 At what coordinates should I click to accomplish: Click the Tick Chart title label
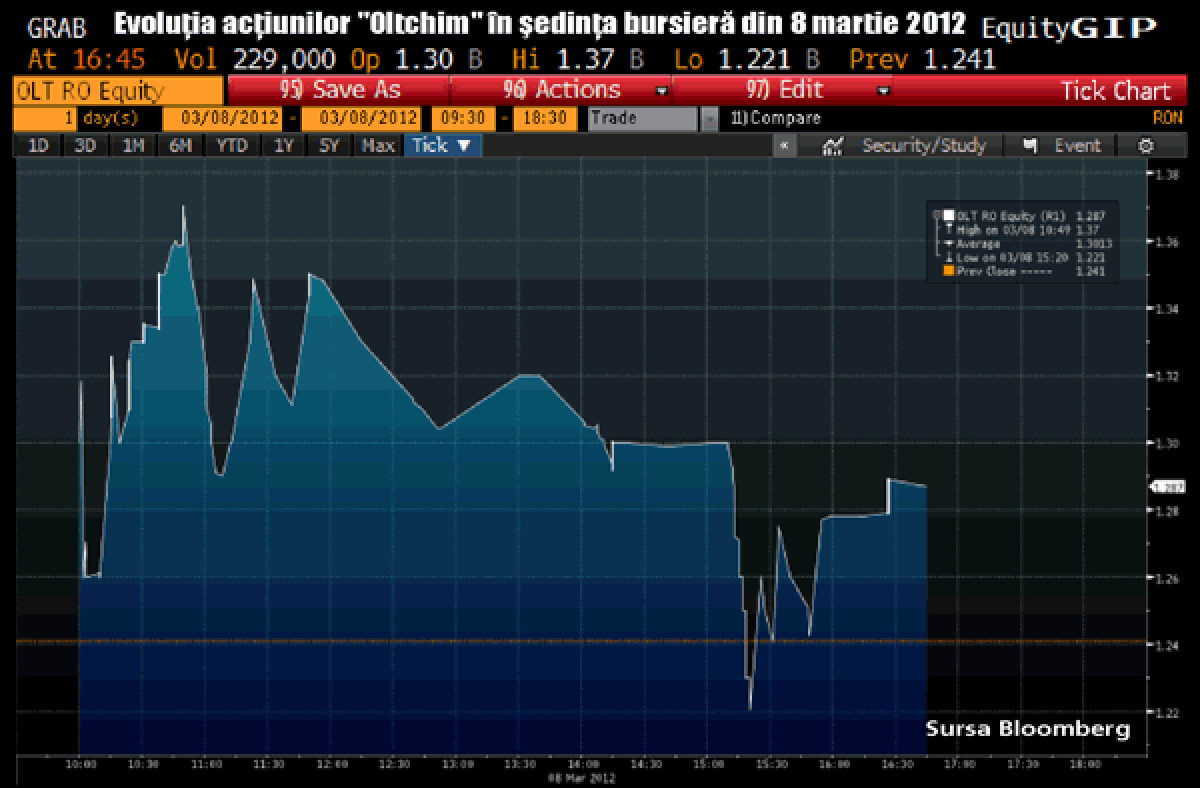(1115, 91)
